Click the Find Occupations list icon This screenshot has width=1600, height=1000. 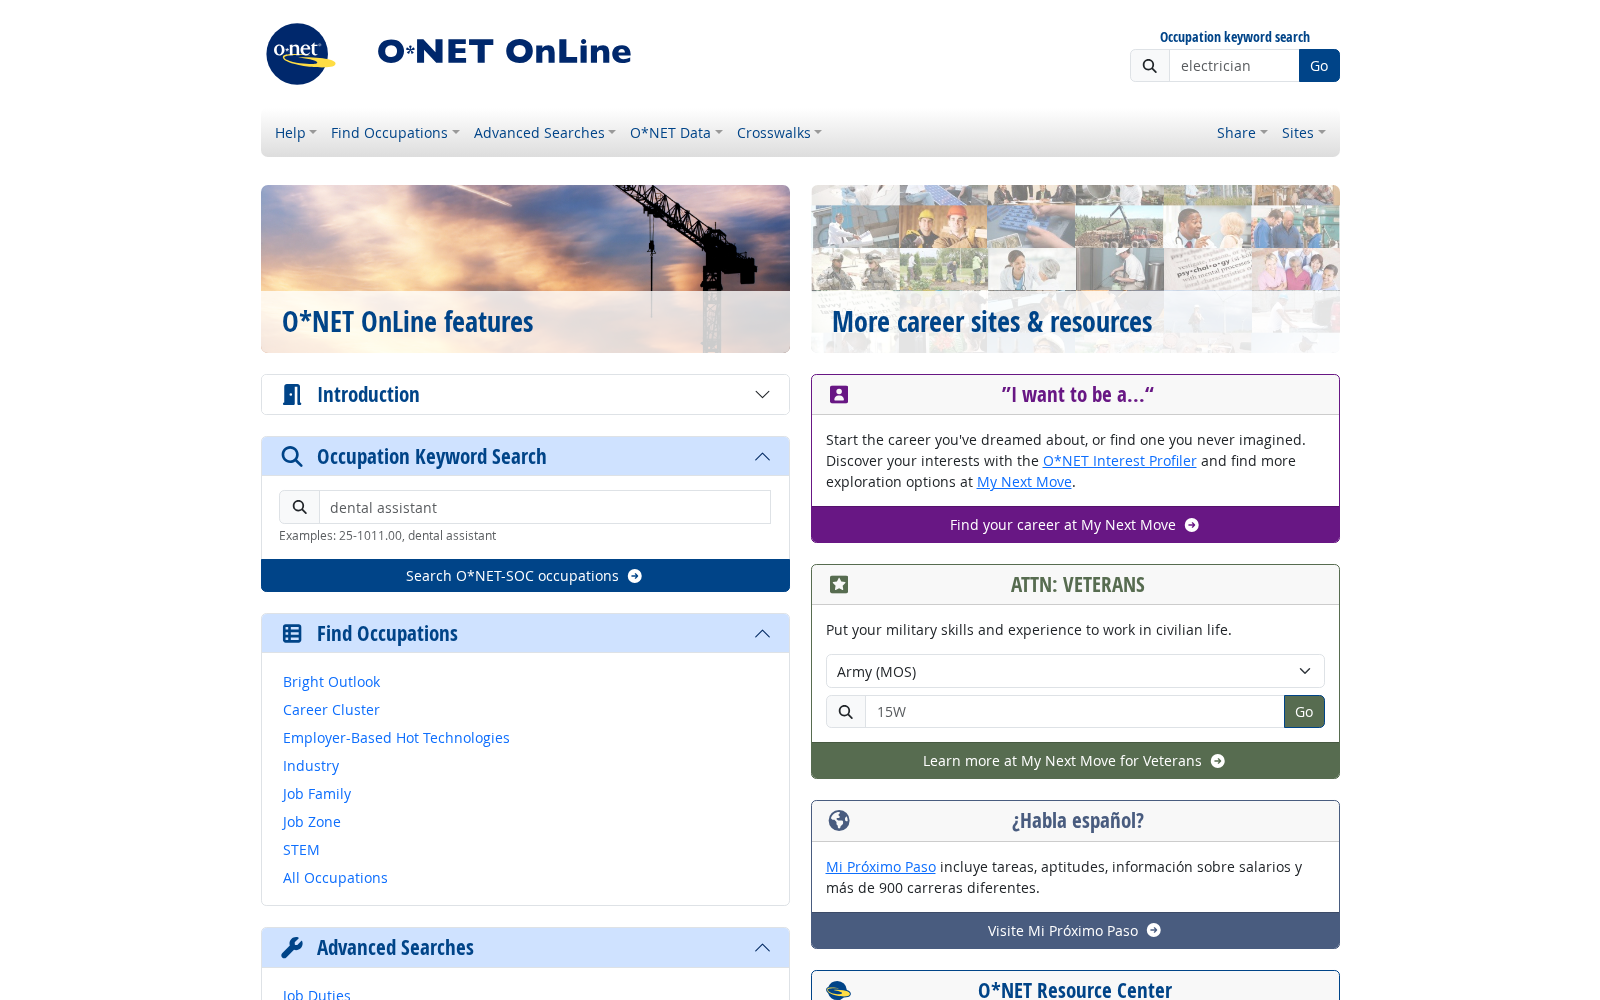click(292, 634)
